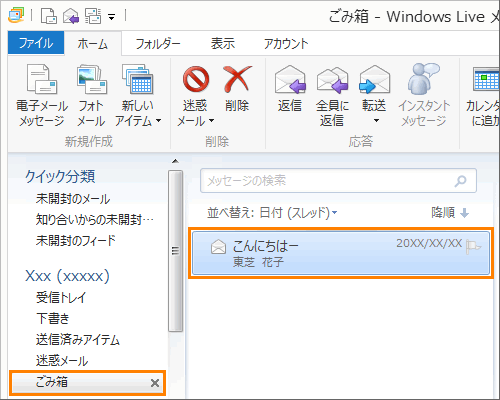Click the folder pane vertical scrollbar handle
The height and width of the screenshot is (400, 500).
tap(175, 251)
